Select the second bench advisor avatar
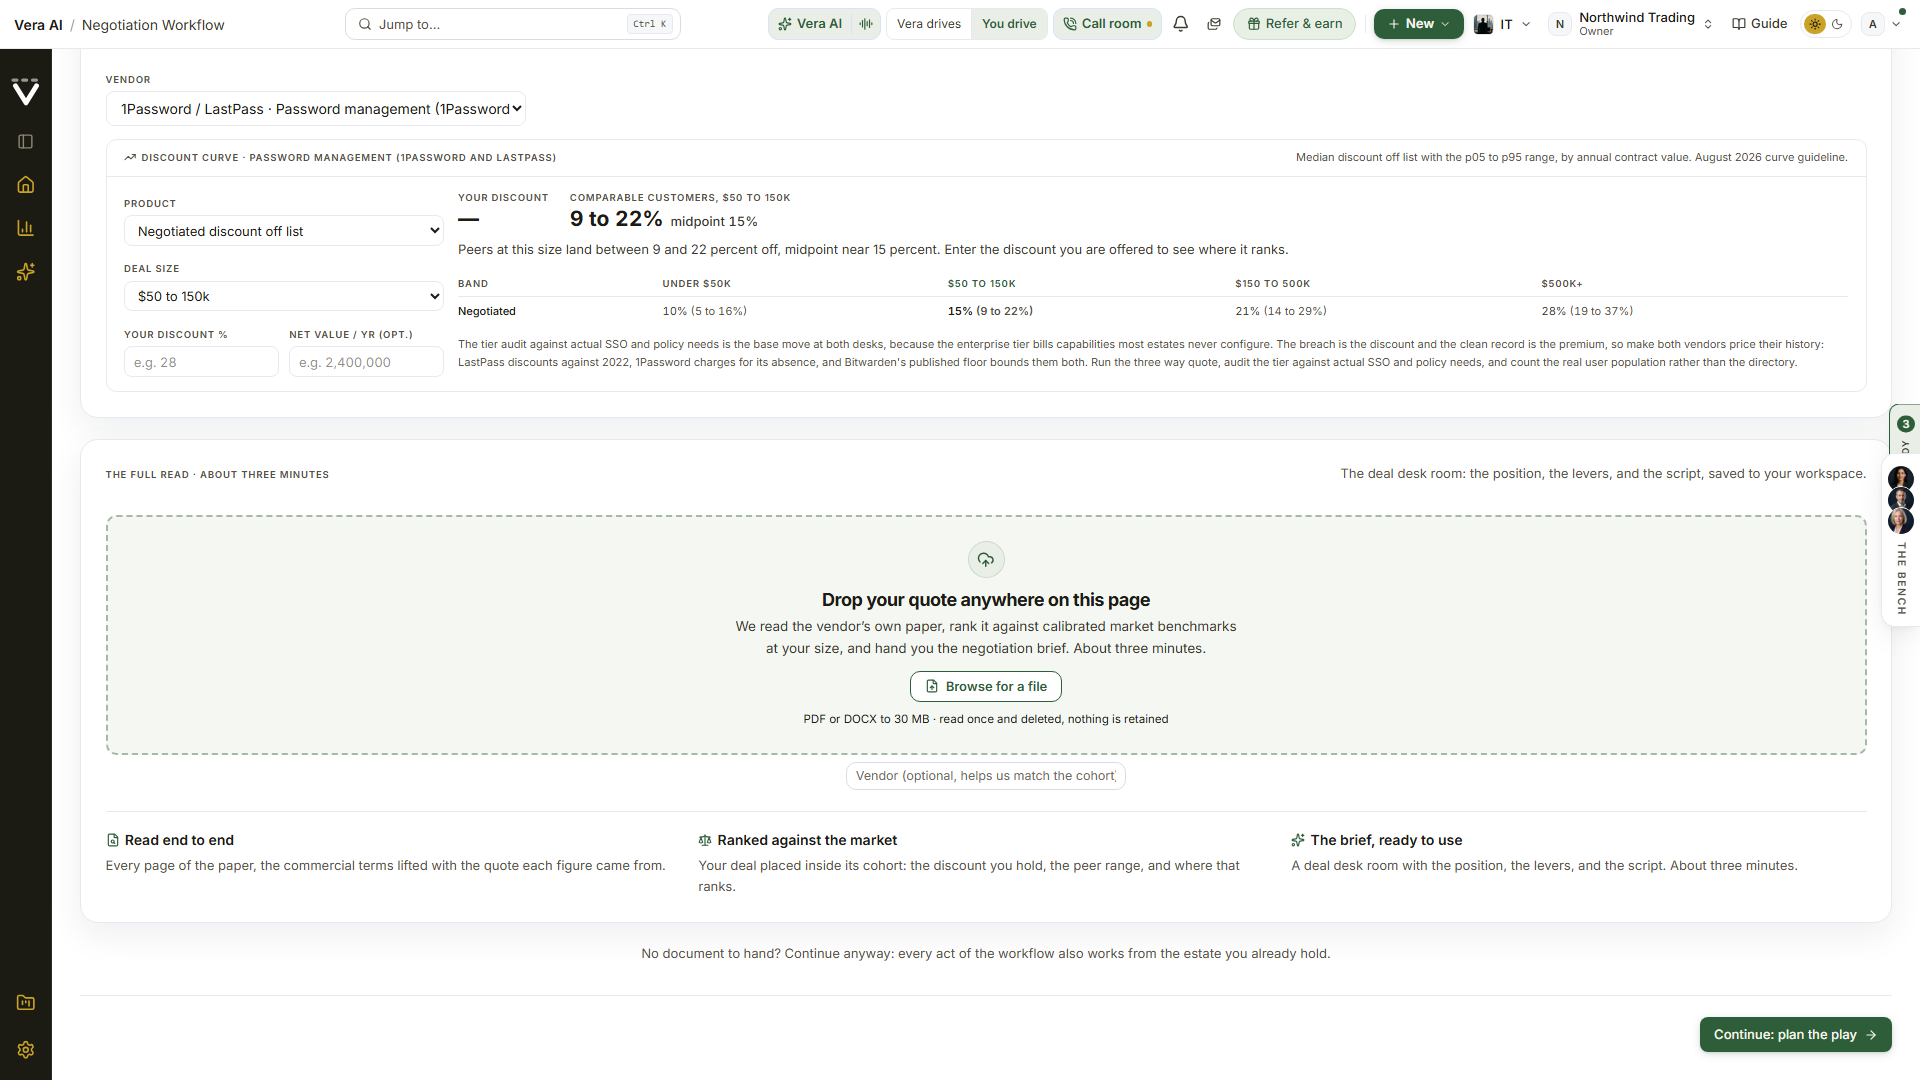This screenshot has height=1080, width=1920. pos(1901,499)
